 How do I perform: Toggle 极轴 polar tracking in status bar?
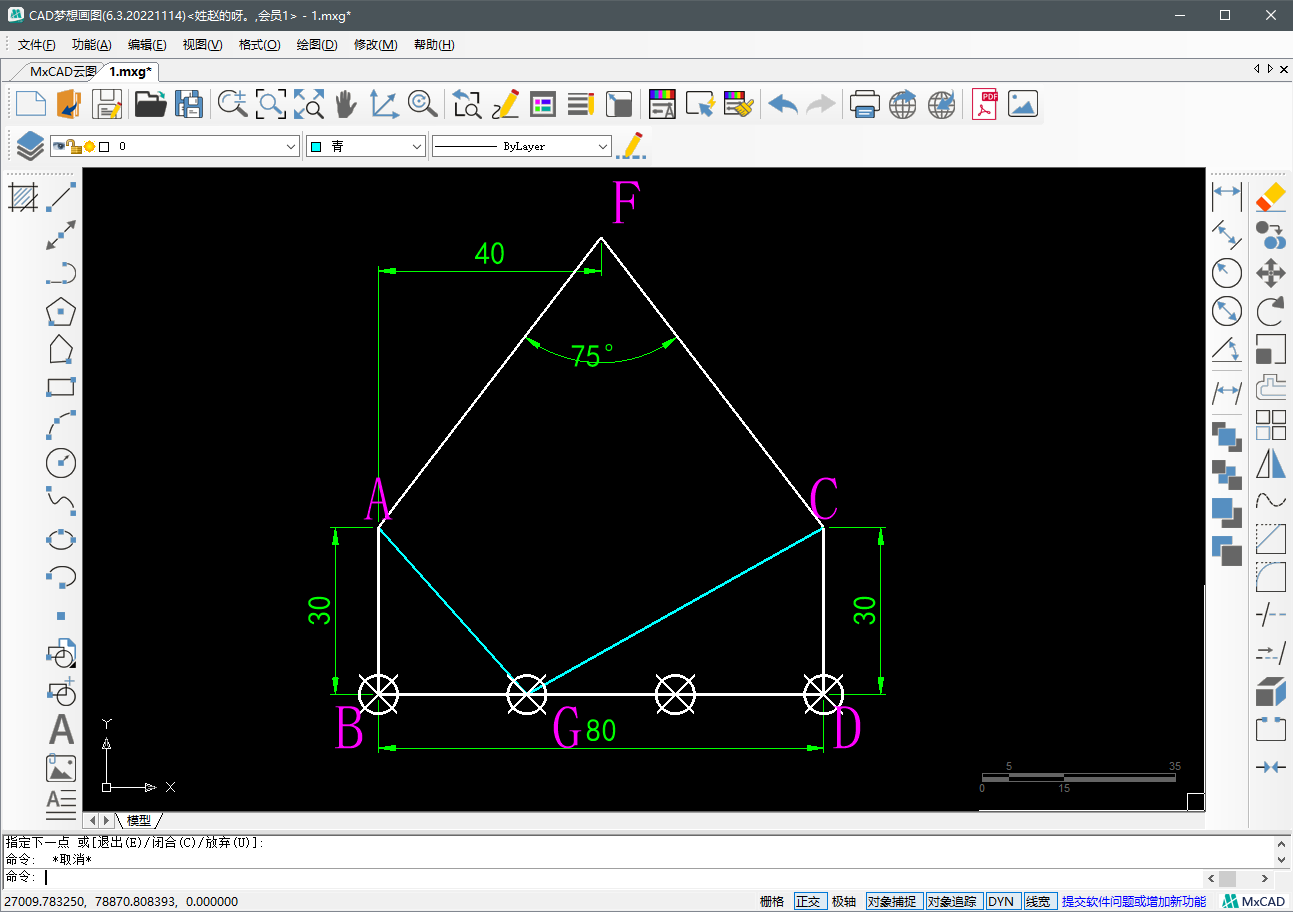(844, 901)
